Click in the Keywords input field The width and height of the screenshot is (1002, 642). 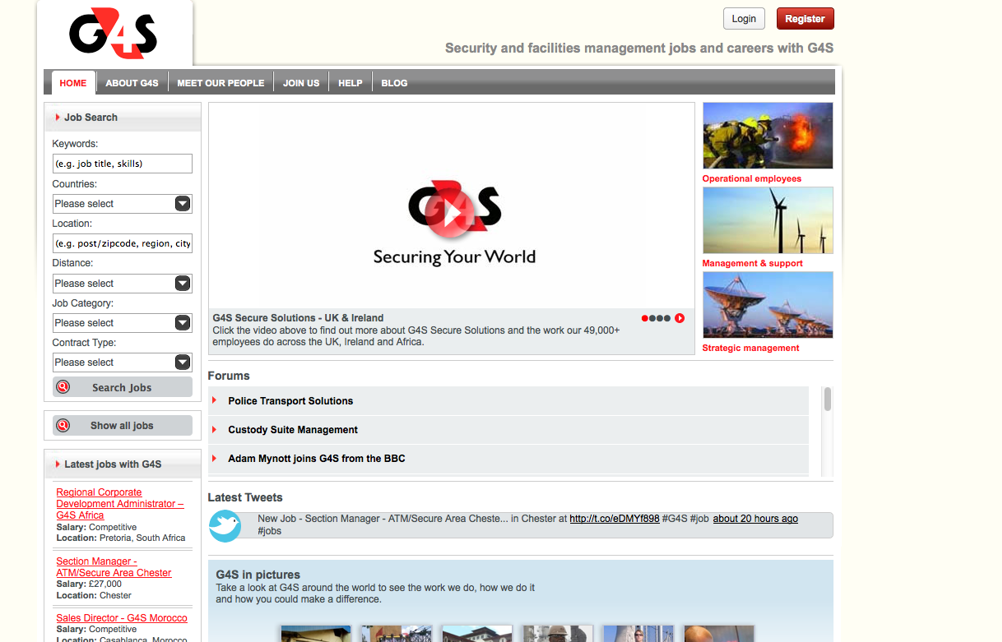point(122,164)
